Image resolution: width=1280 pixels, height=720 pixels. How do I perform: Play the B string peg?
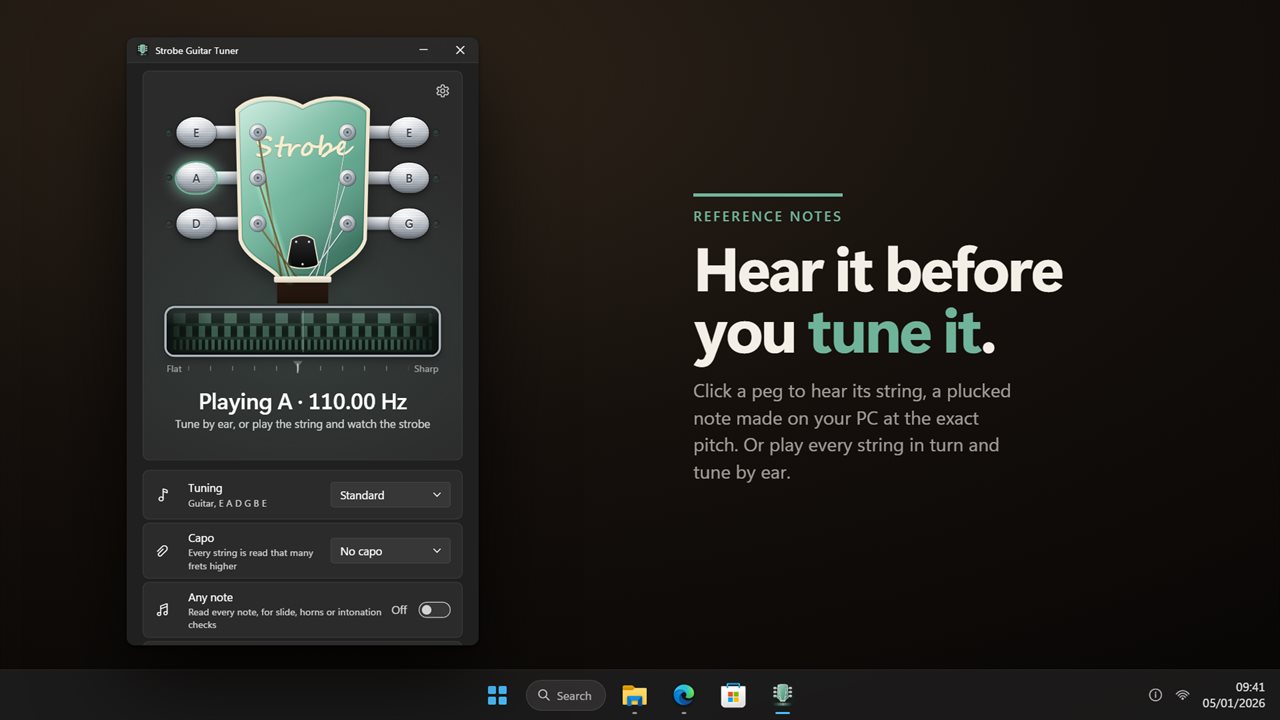pyautogui.click(x=408, y=178)
